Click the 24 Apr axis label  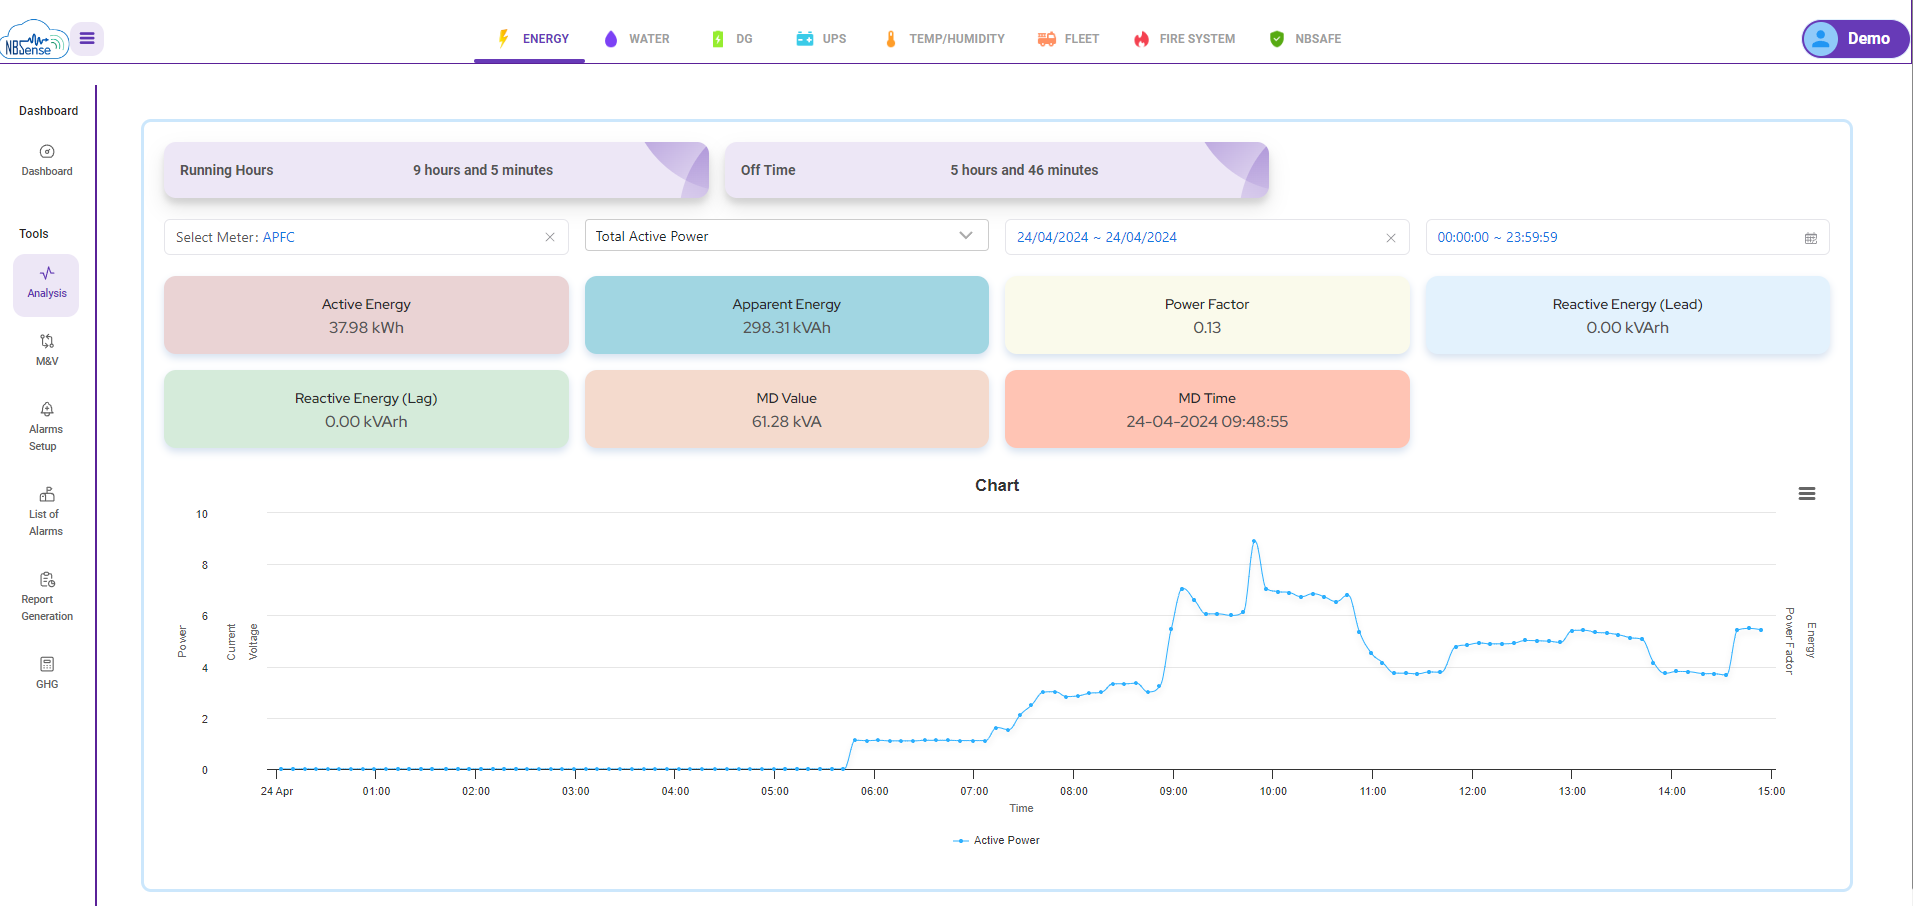click(277, 791)
